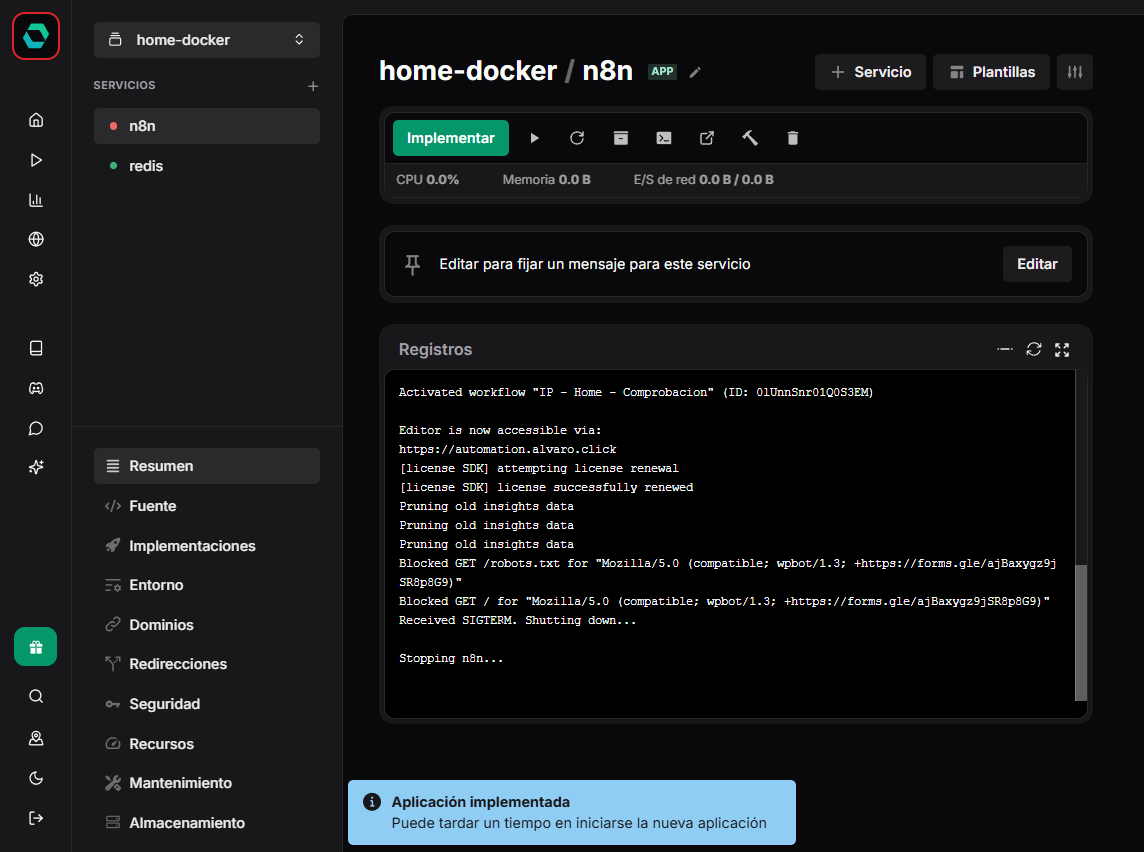Image resolution: width=1144 pixels, height=852 pixels.
Task: Click the 'Stopping n8n...' log line
Action: pos(451,658)
